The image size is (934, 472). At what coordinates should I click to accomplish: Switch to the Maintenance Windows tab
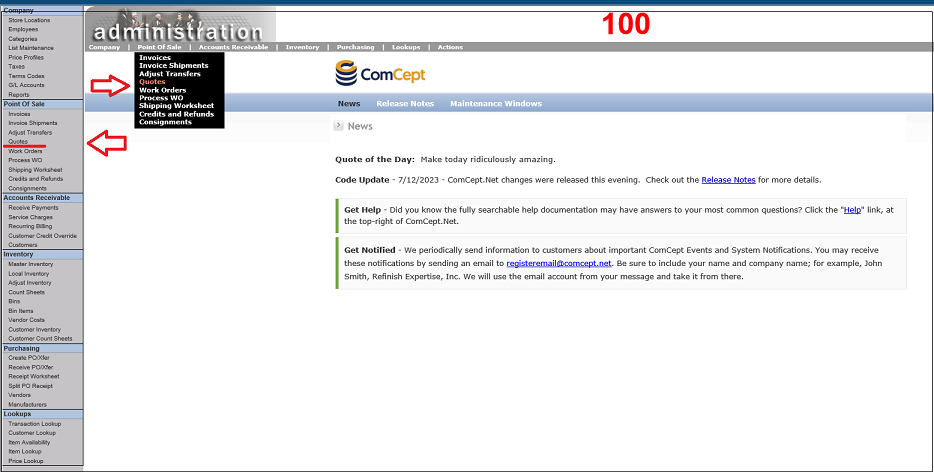tap(495, 104)
